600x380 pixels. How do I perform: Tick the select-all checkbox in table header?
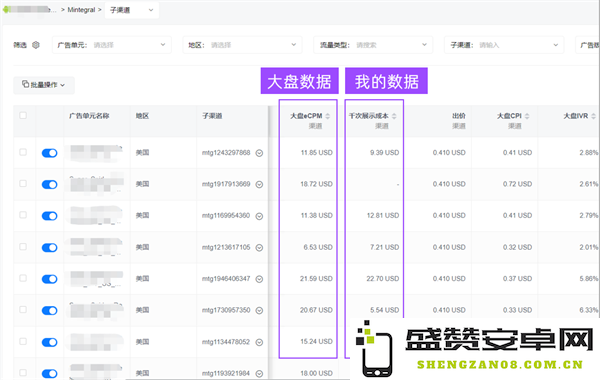coord(23,115)
